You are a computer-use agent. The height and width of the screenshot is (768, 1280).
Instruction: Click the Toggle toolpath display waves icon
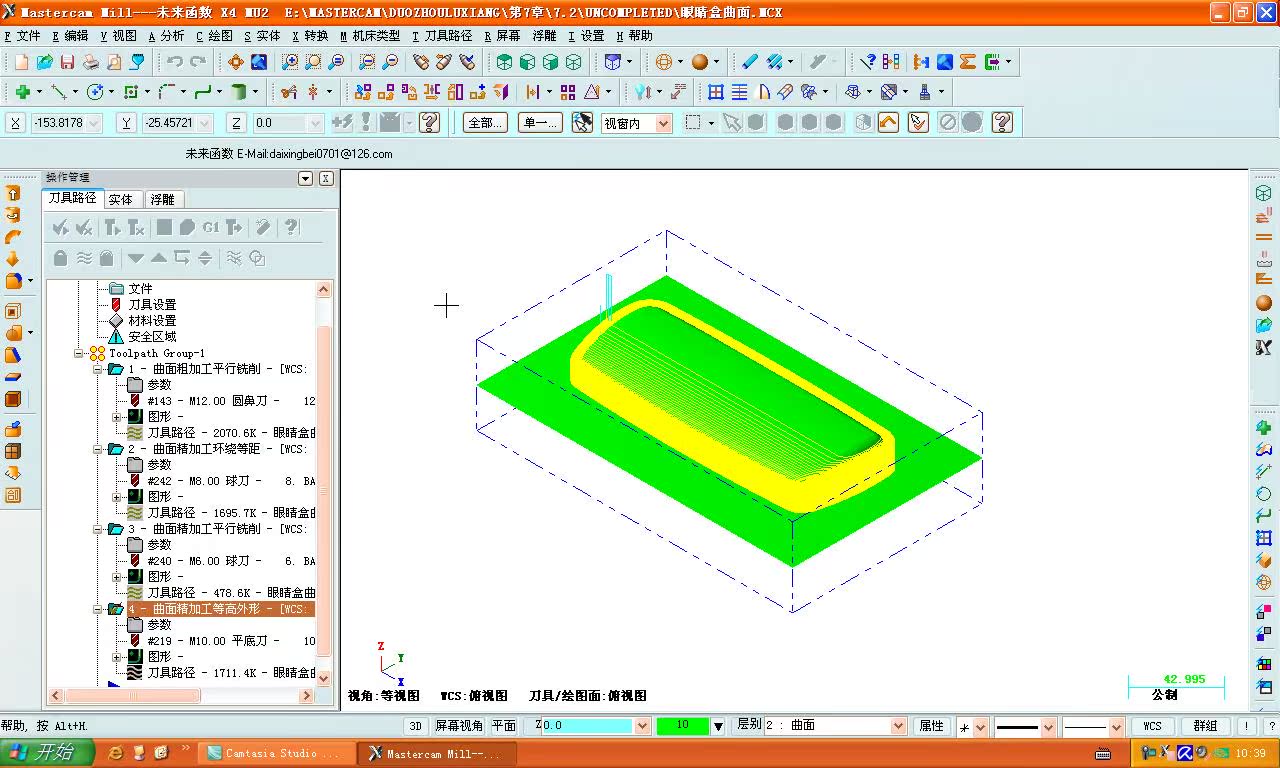(x=84, y=258)
